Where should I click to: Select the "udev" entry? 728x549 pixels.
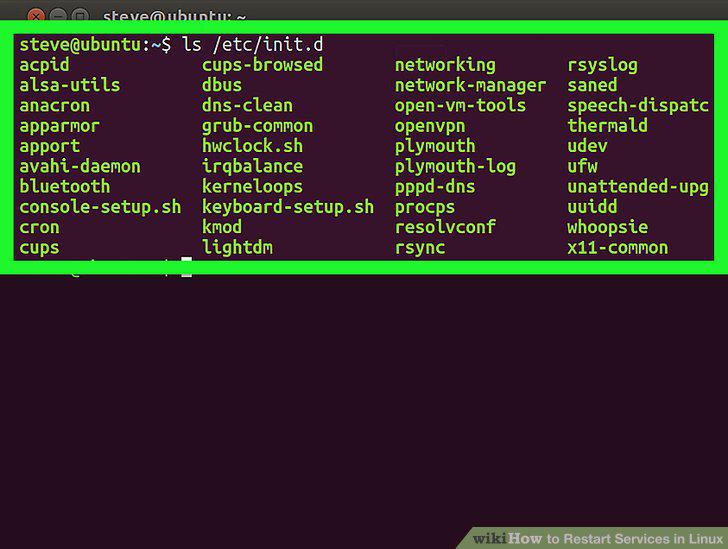(x=587, y=146)
